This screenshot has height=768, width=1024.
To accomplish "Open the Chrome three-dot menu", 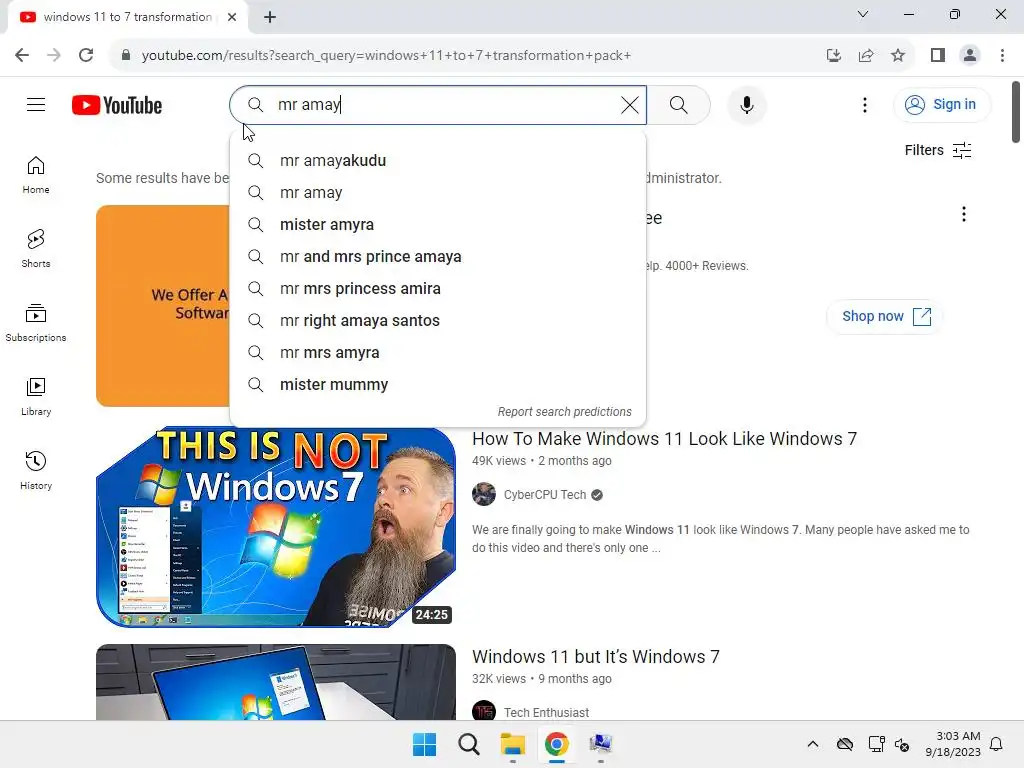I will click(x=1002, y=56).
